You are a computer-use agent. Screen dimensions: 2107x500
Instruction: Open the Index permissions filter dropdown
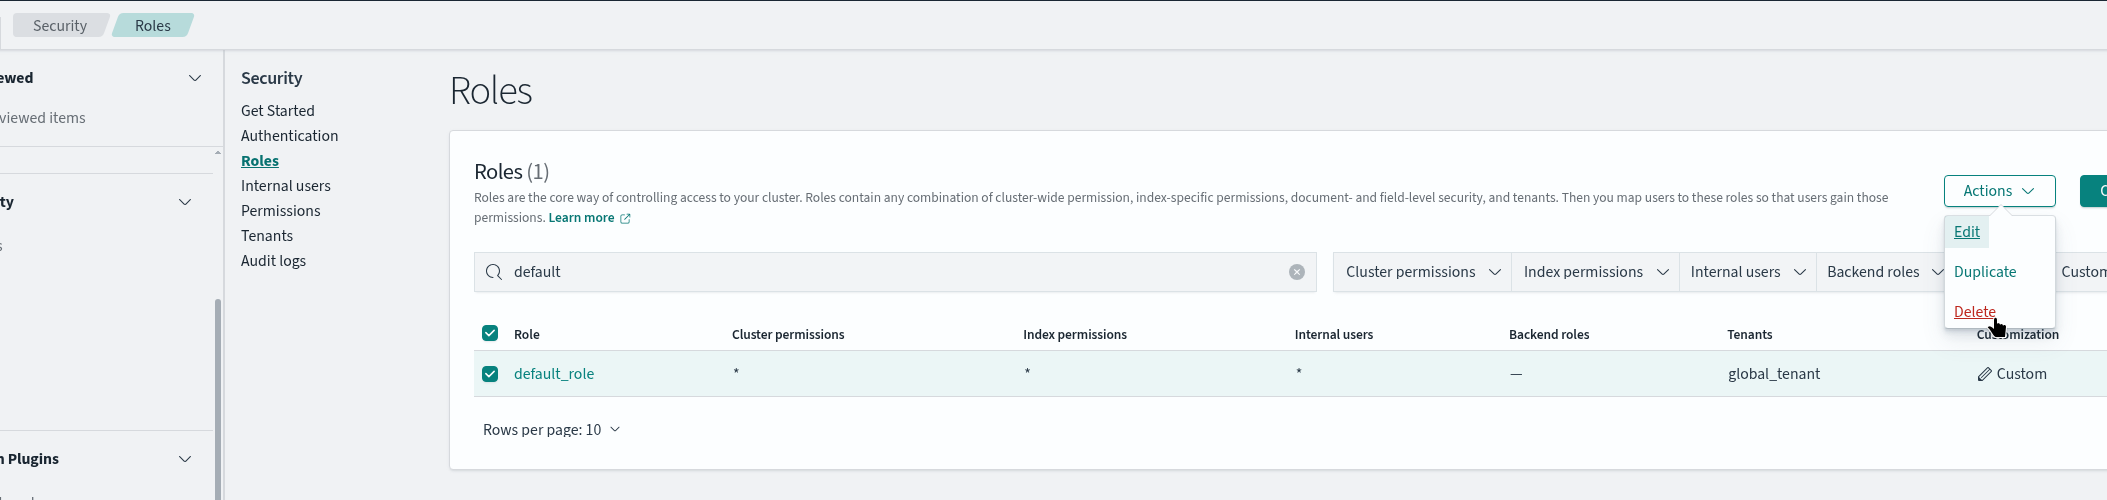click(1595, 272)
